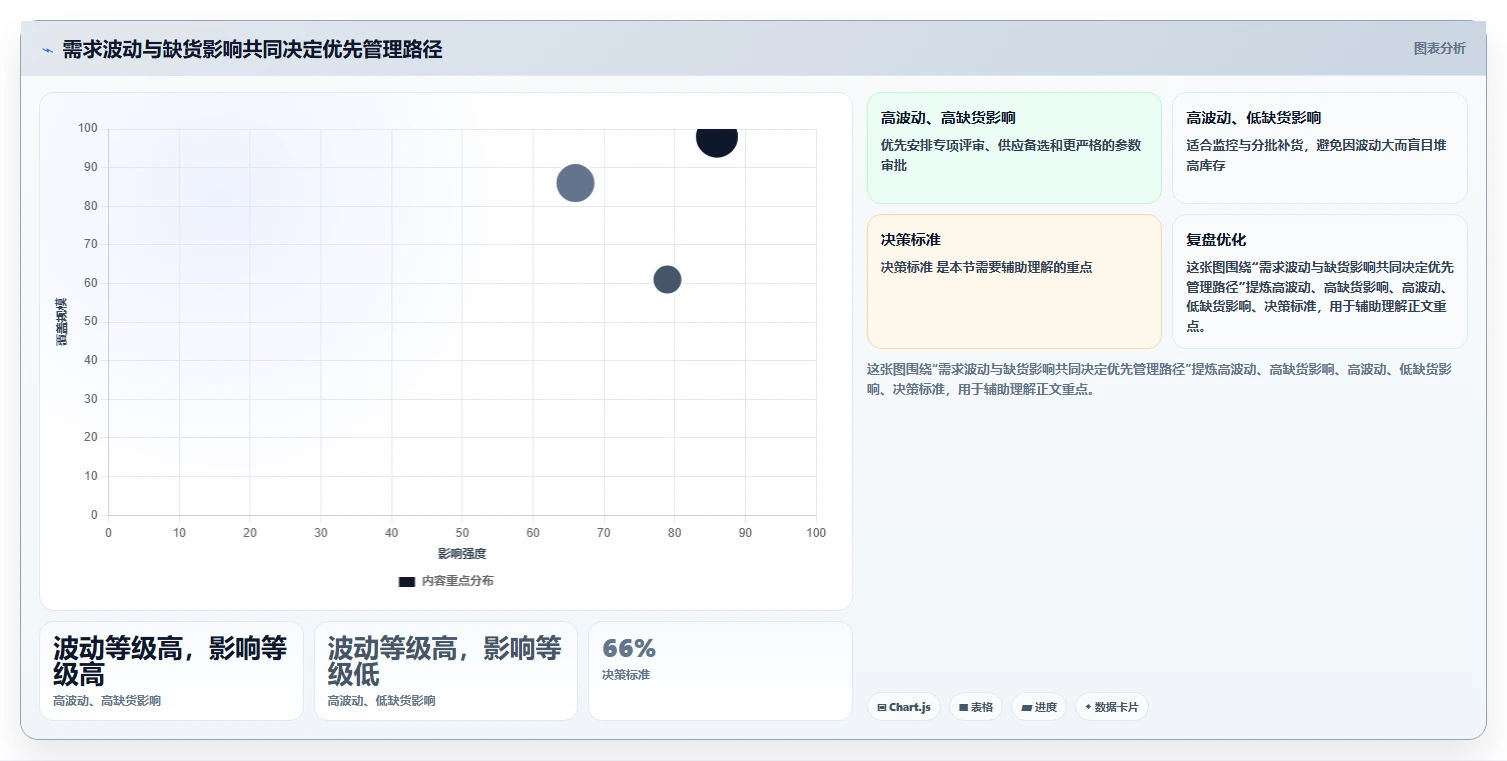Click the lightning icon beside the title

pos(47,50)
